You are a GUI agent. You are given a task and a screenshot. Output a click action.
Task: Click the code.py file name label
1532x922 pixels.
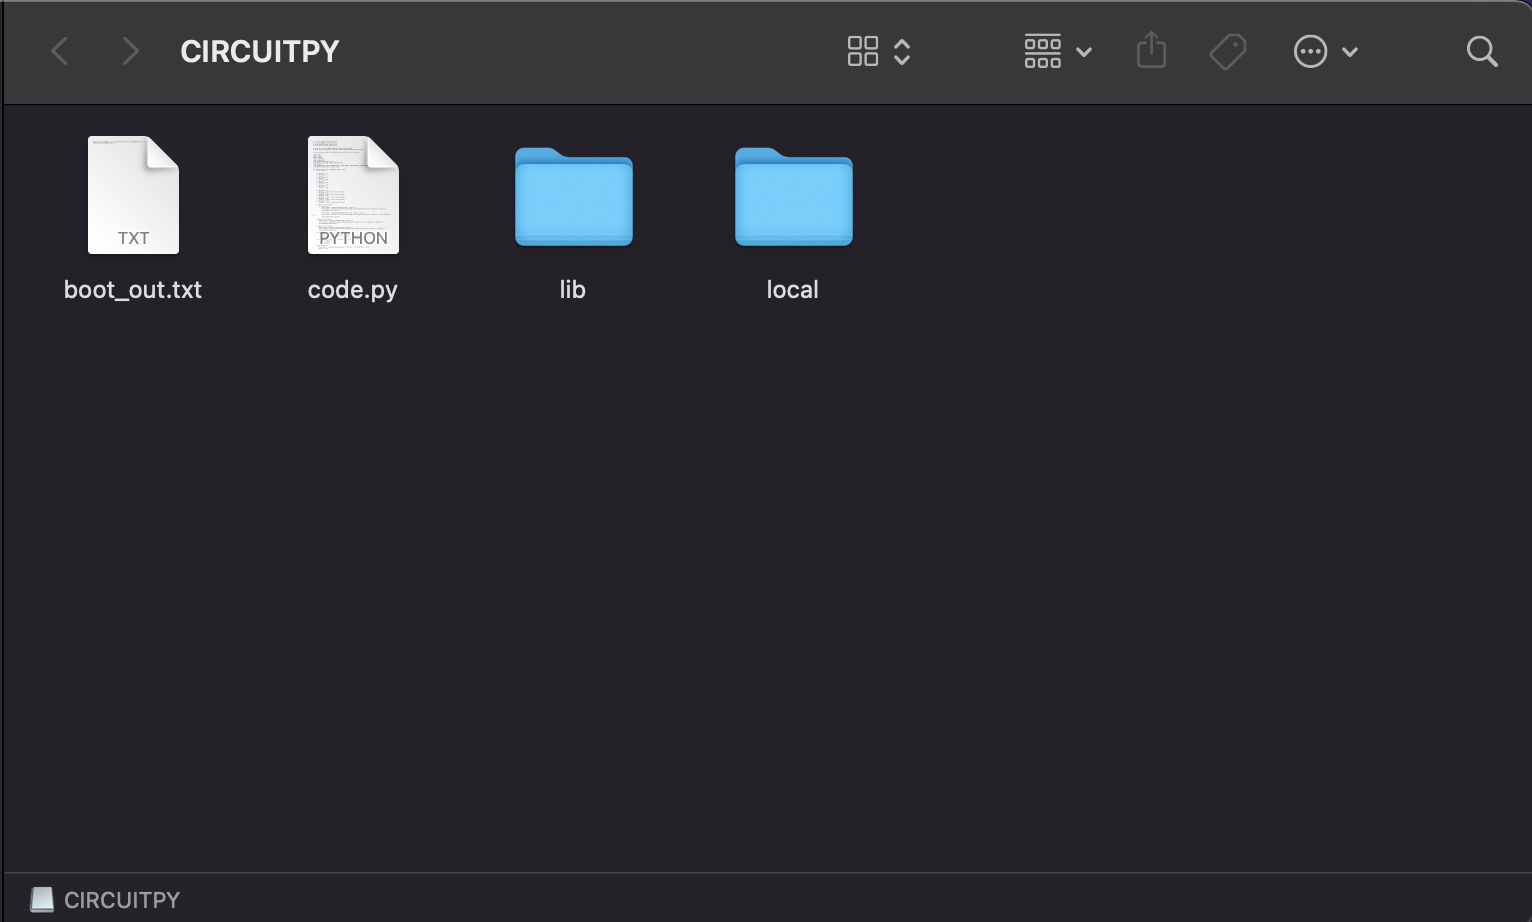[x=353, y=290]
